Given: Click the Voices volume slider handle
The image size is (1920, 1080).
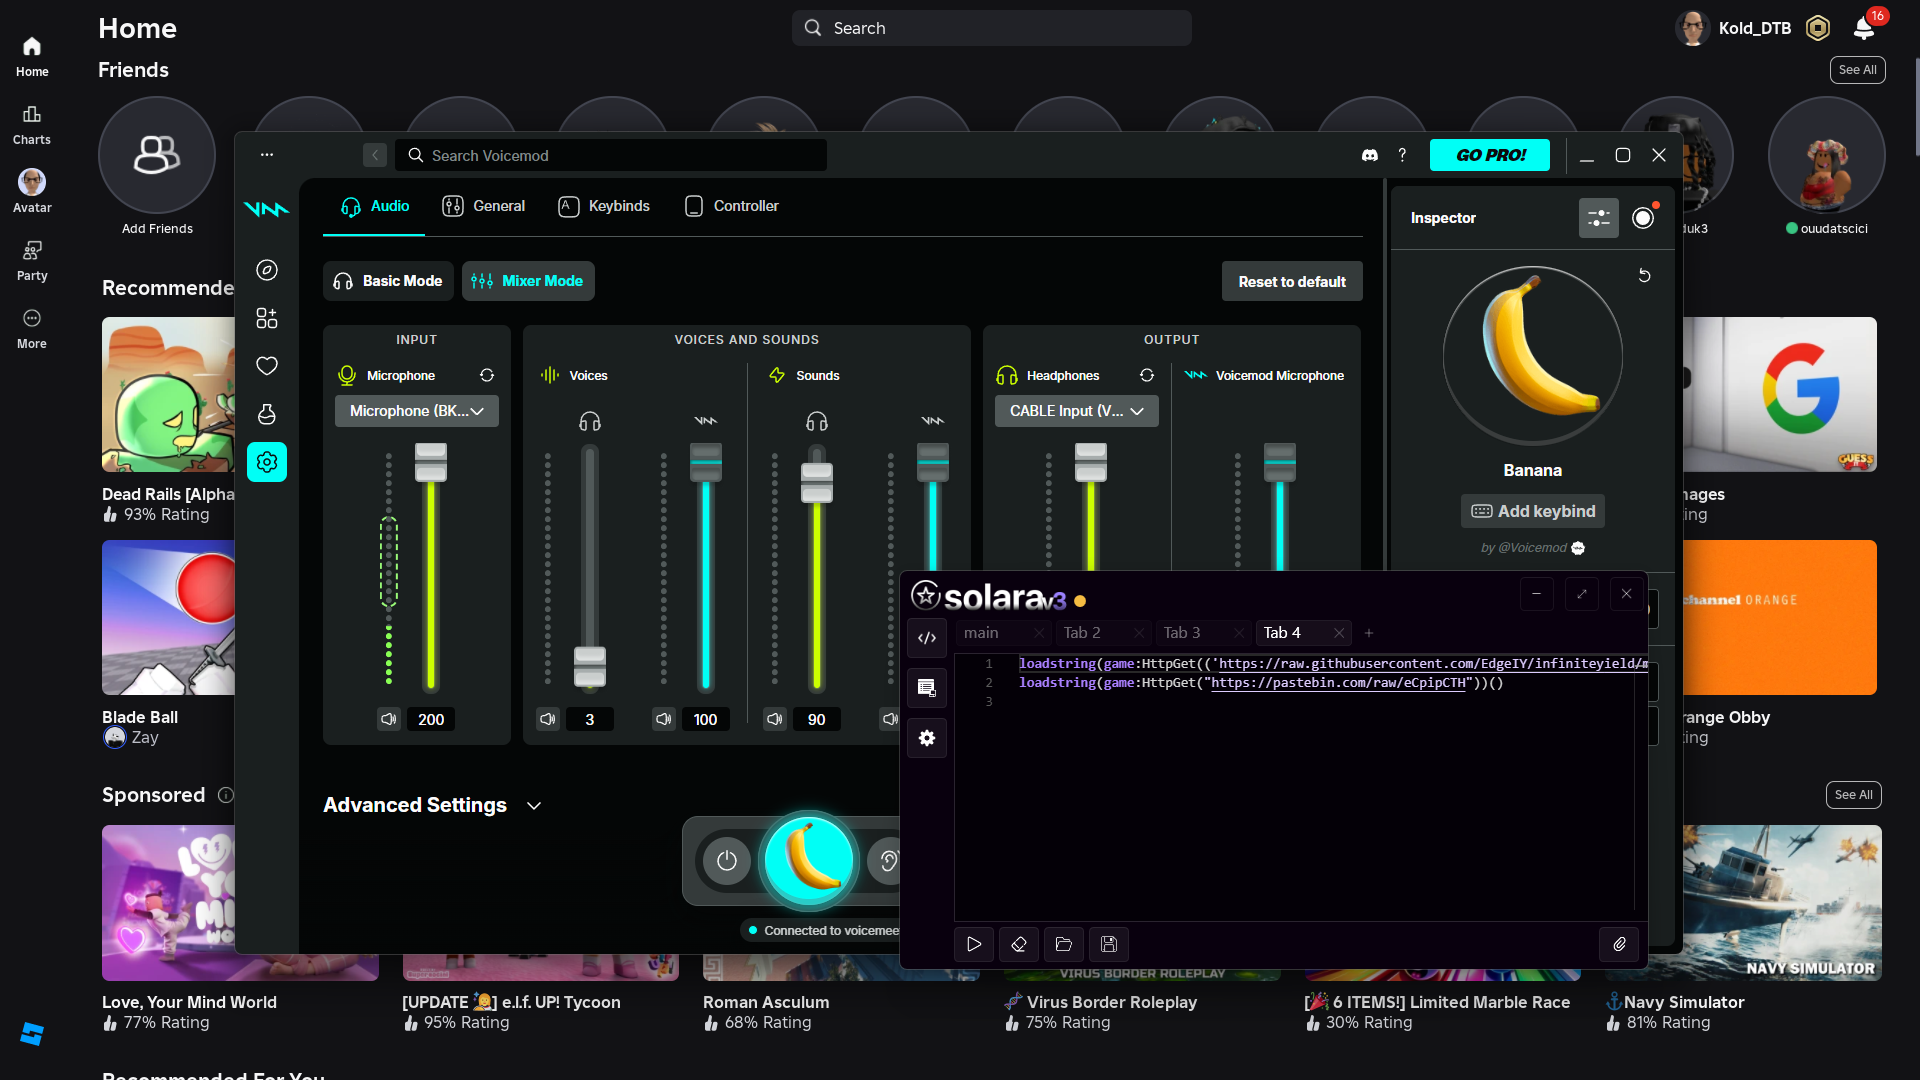Looking at the screenshot, I should (x=589, y=665).
